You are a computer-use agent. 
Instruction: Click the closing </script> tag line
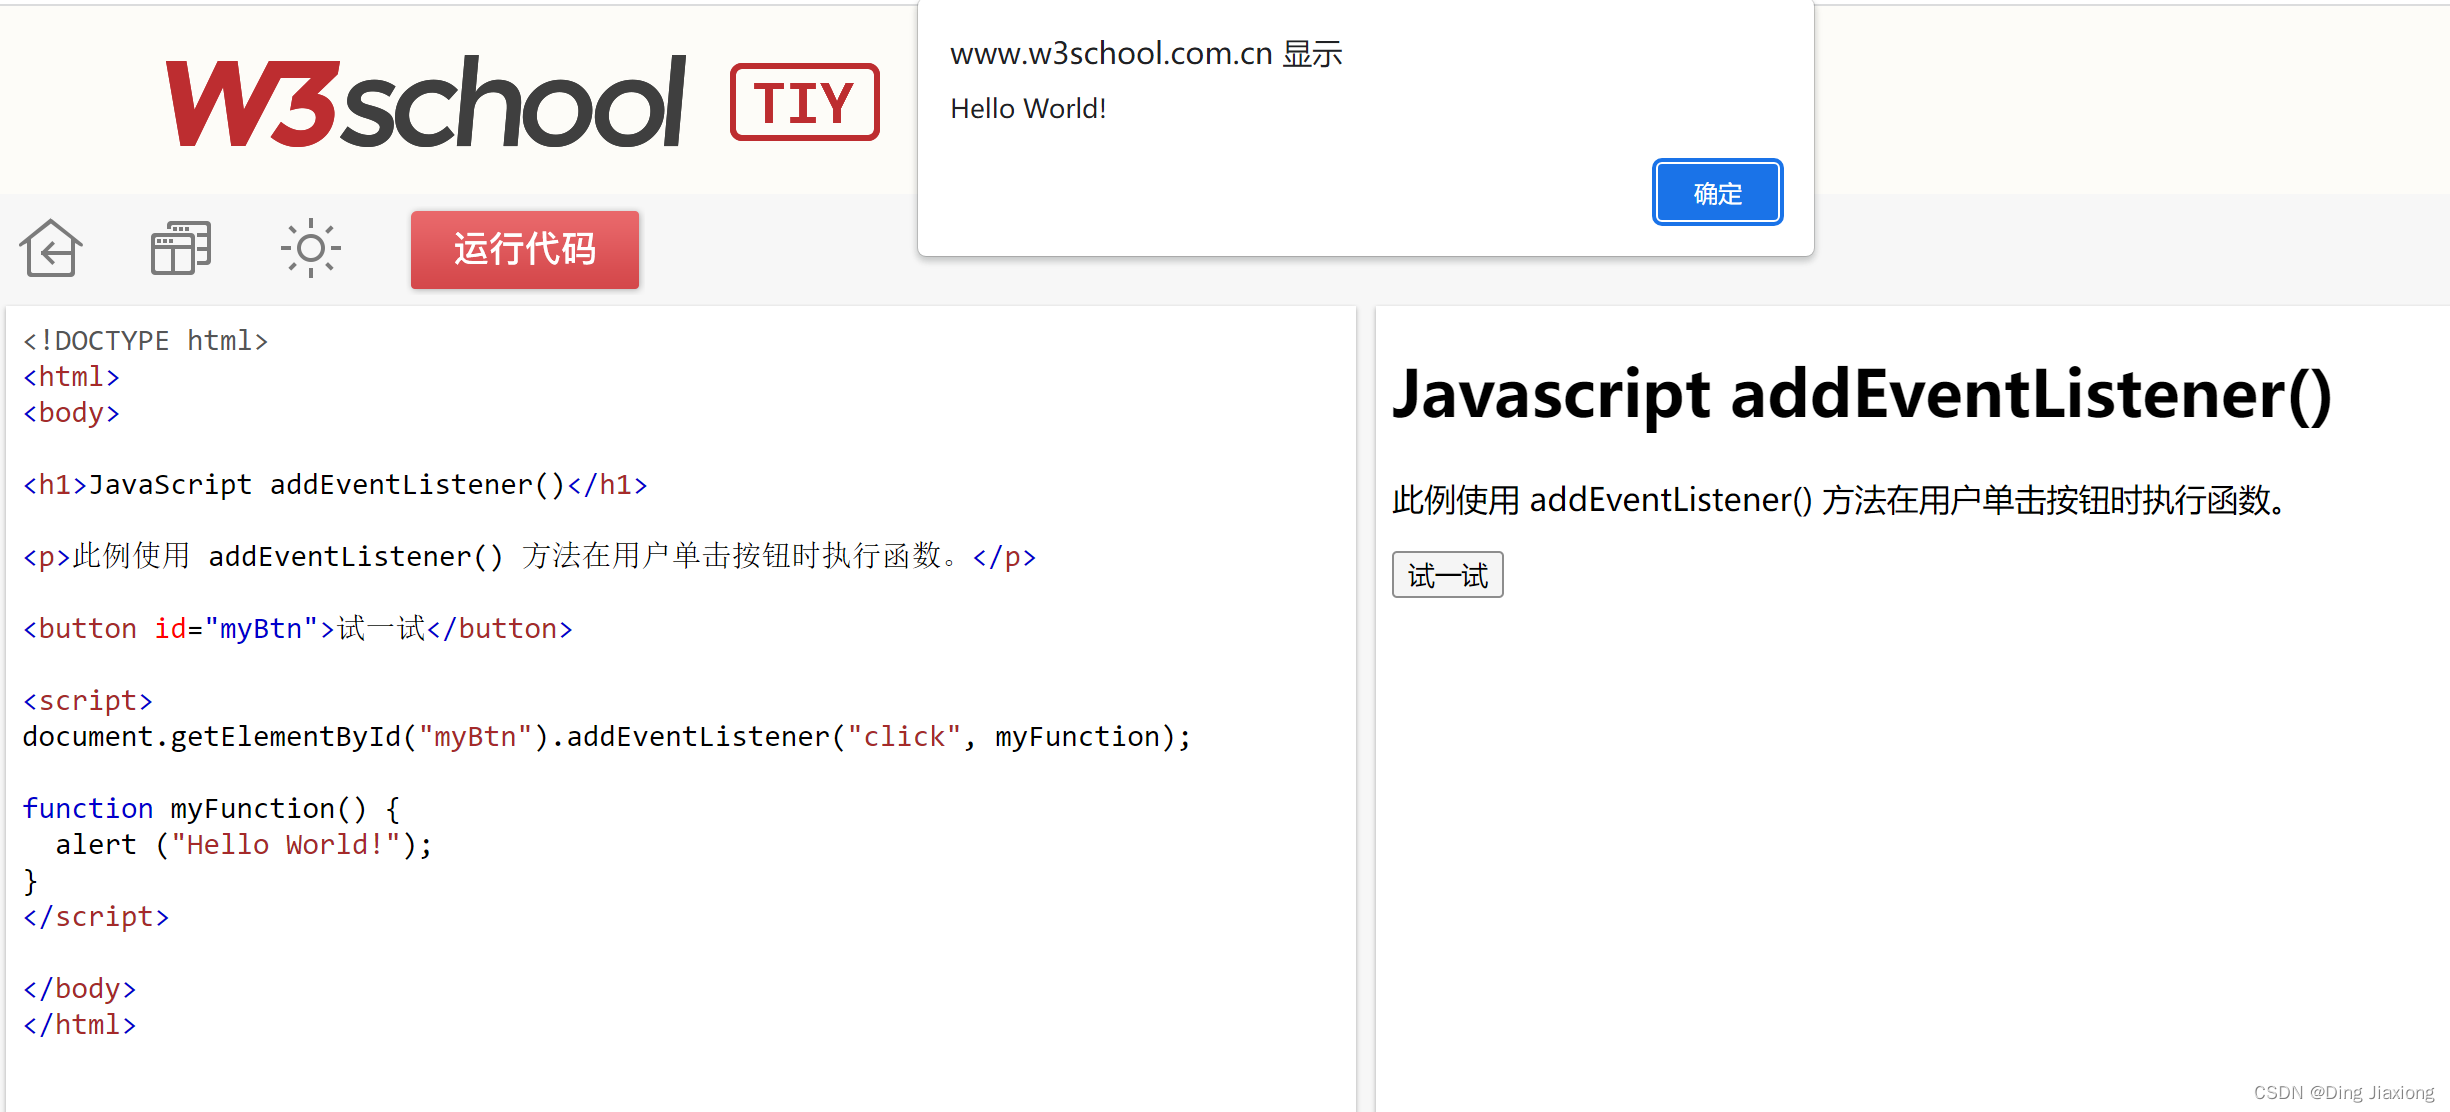[96, 917]
